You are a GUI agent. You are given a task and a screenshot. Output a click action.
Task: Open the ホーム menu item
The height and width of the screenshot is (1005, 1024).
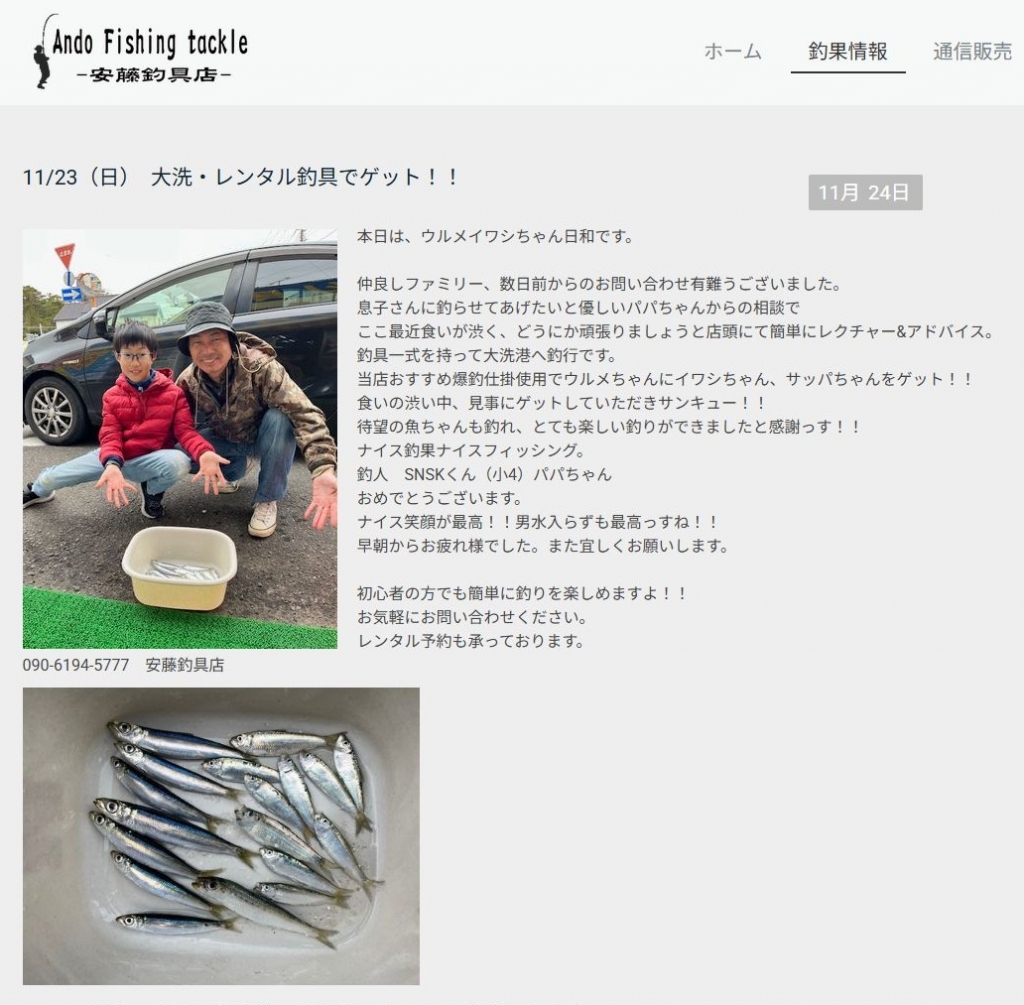click(733, 51)
